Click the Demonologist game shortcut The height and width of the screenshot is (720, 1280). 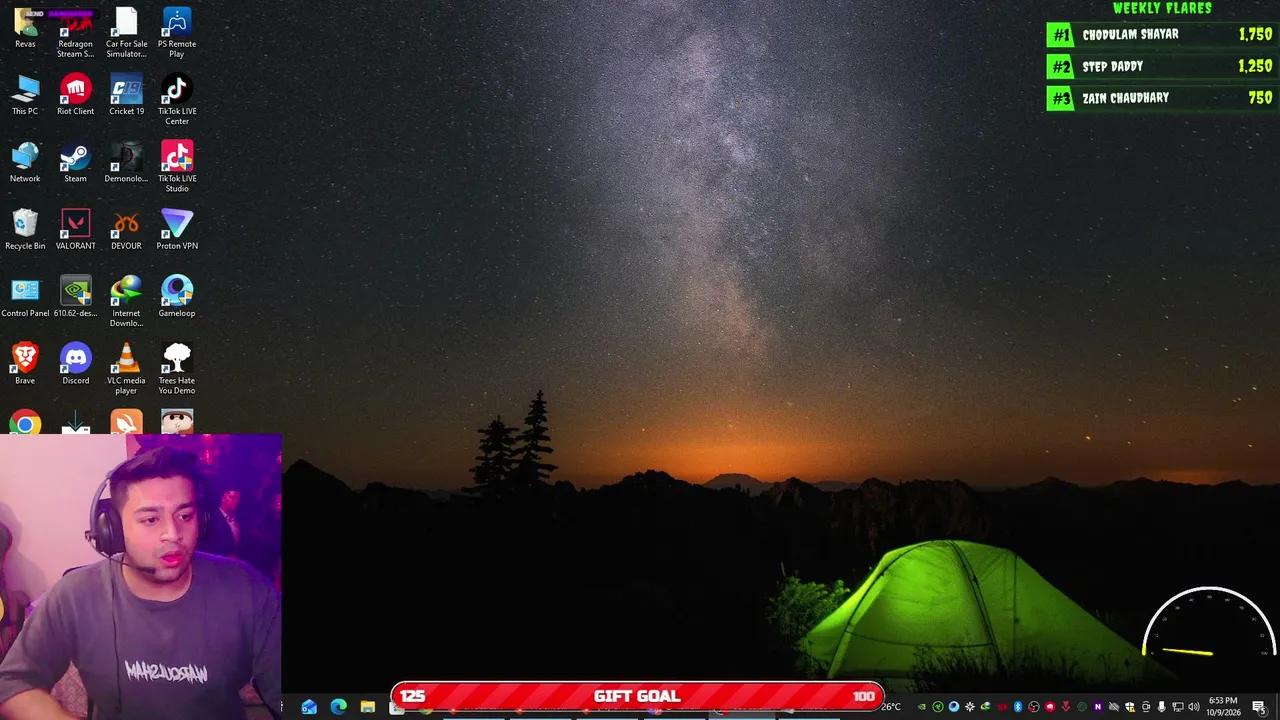(126, 163)
